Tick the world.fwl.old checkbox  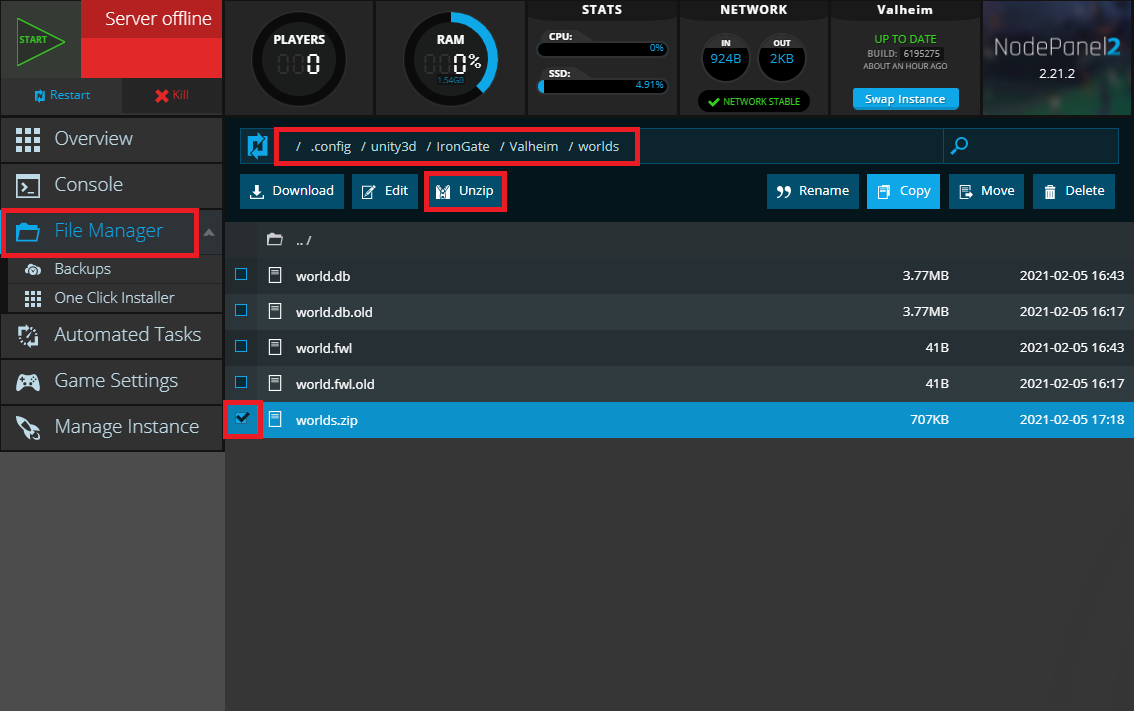pyautogui.click(x=241, y=382)
